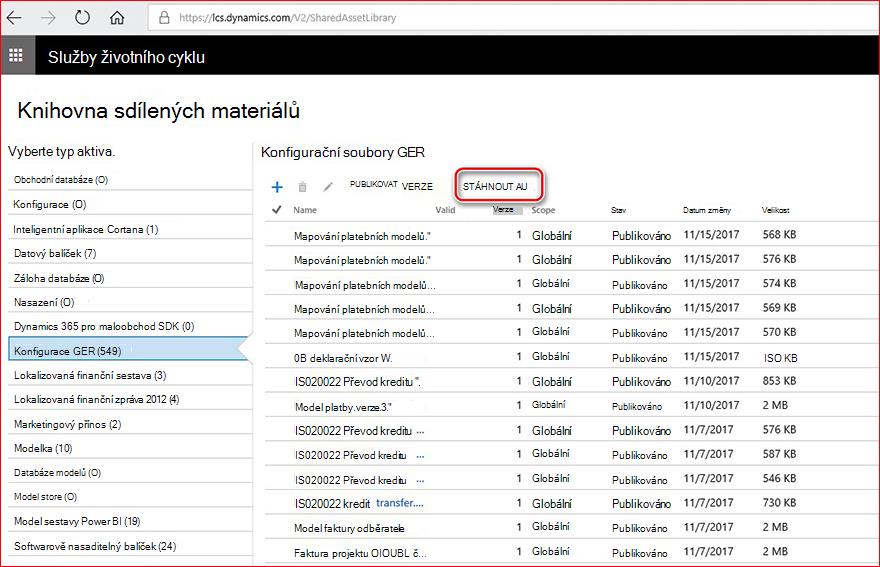880x567 pixels.
Task: Sort by Datum změny column header
Action: point(707,210)
